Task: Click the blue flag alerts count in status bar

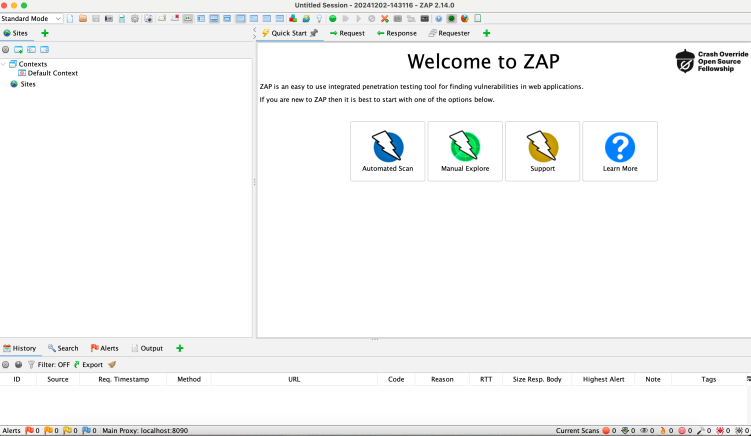Action: click(x=89, y=431)
